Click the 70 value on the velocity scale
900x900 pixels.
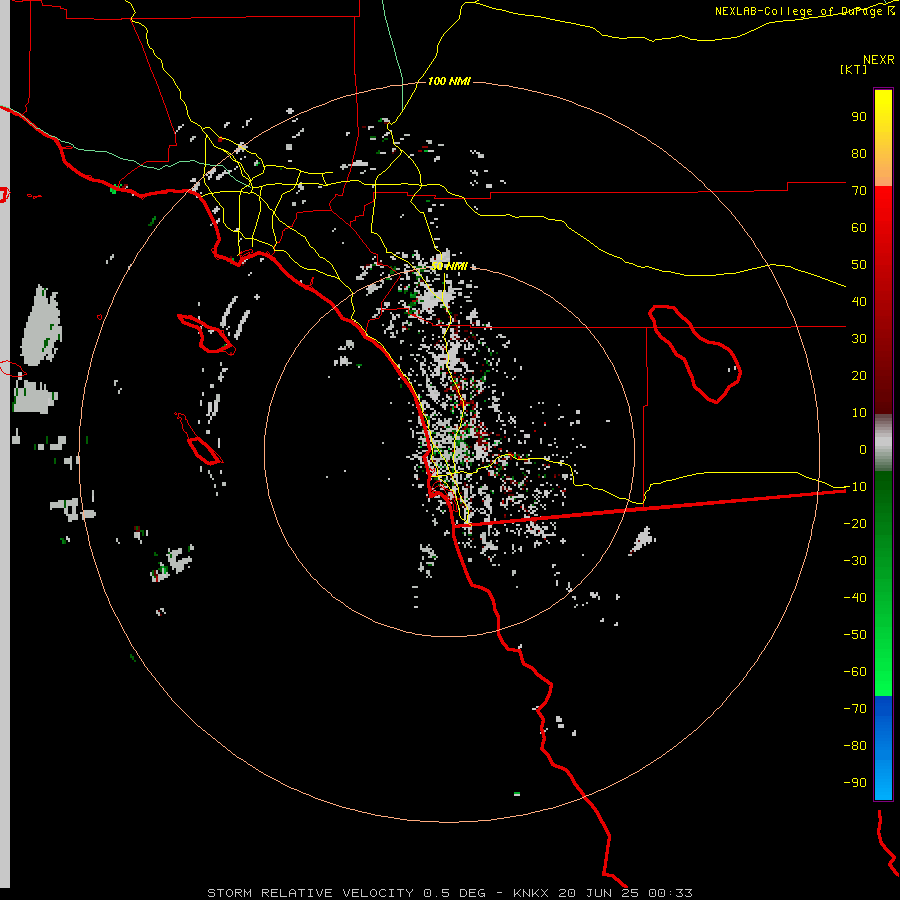(859, 191)
